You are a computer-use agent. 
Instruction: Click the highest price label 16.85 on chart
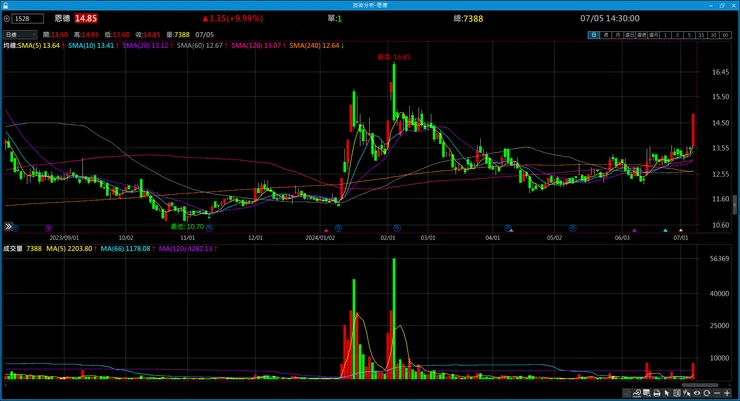394,57
